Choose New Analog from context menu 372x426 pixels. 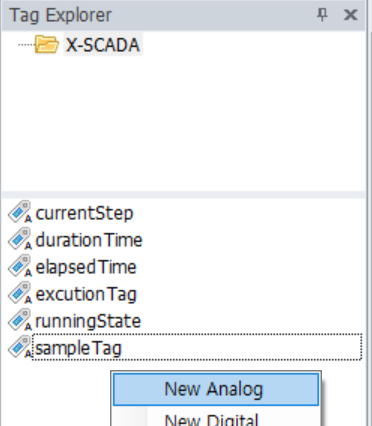click(216, 389)
